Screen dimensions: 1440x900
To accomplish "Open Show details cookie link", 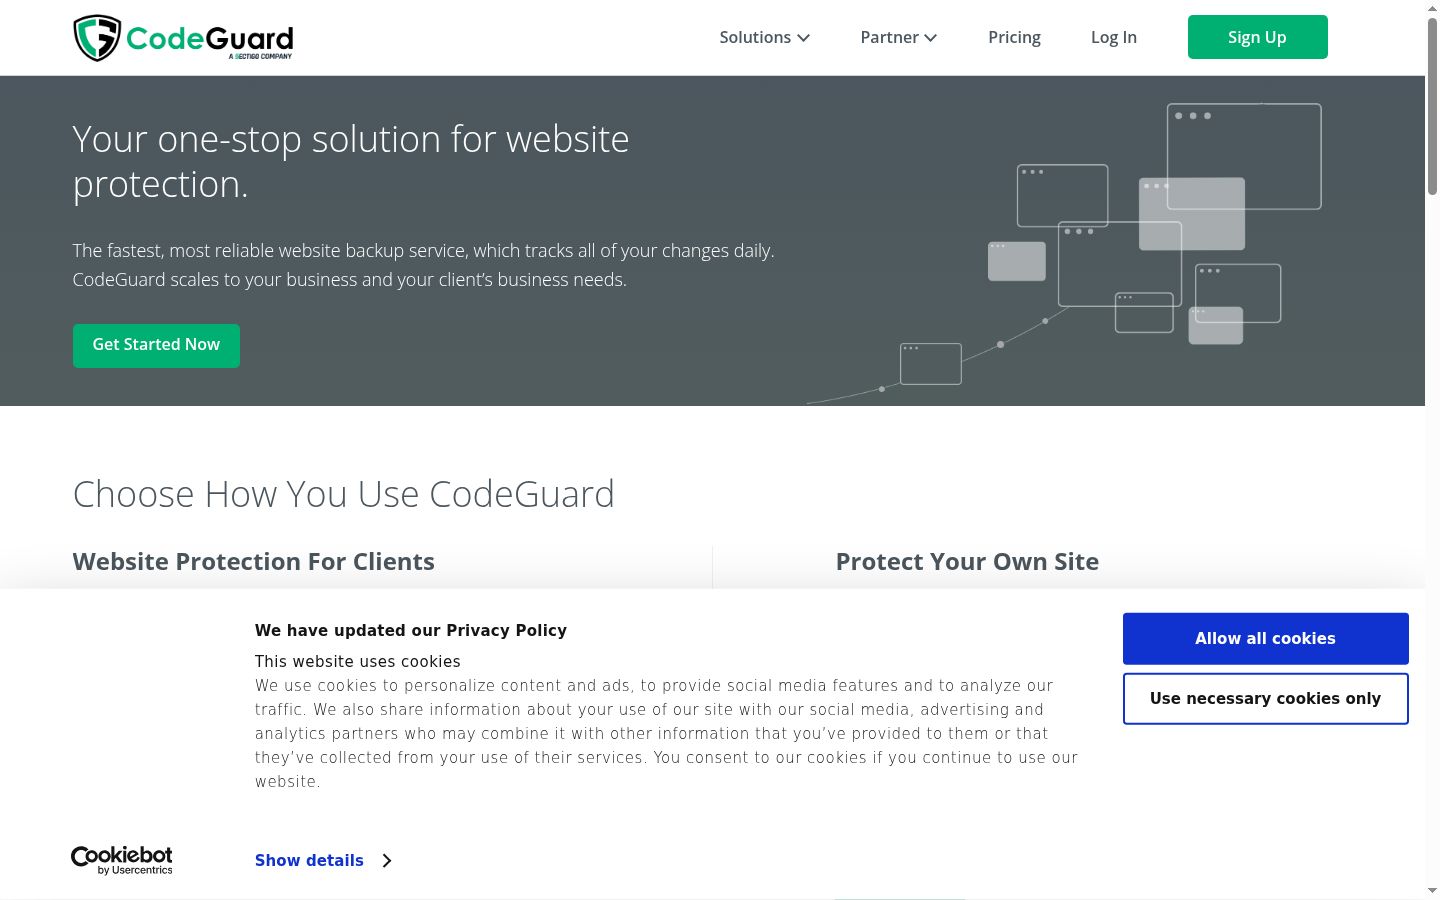I will click(x=309, y=860).
